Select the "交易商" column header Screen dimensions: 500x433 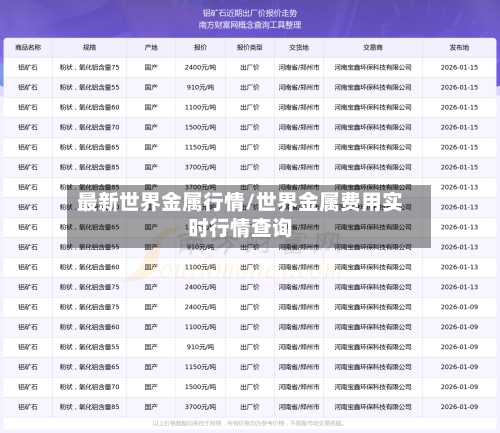click(x=373, y=47)
